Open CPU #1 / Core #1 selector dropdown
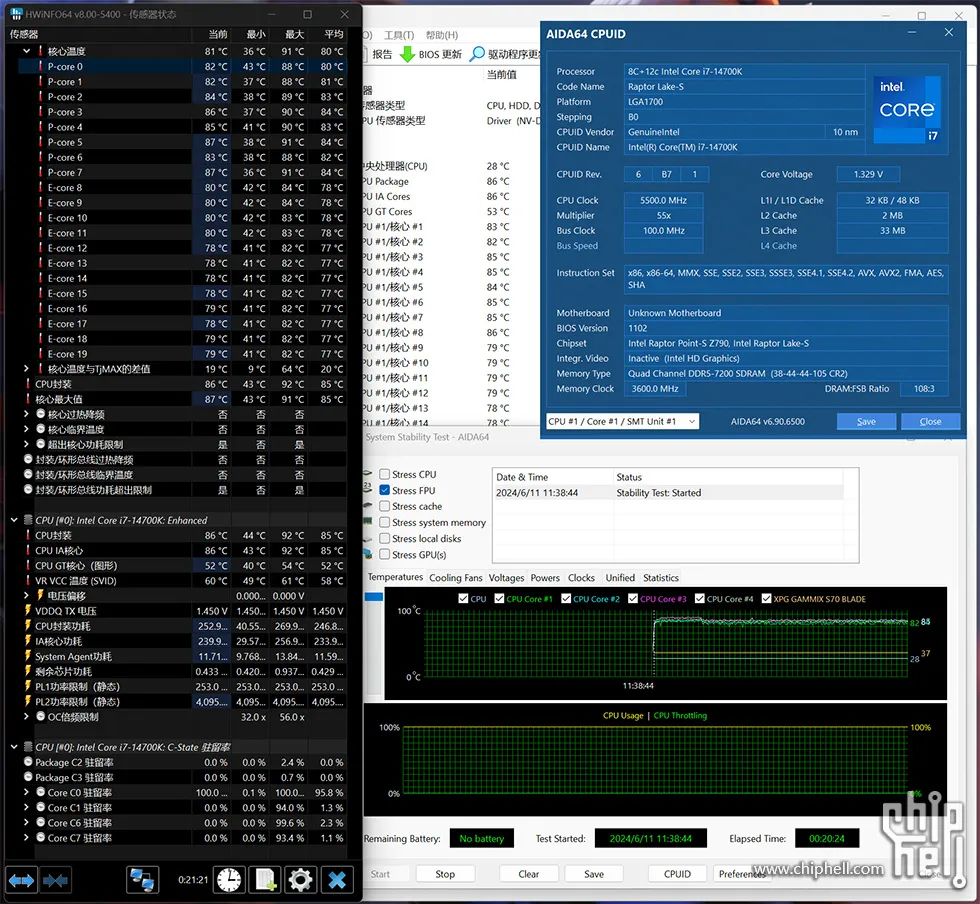Image resolution: width=980 pixels, height=904 pixels. click(622, 421)
